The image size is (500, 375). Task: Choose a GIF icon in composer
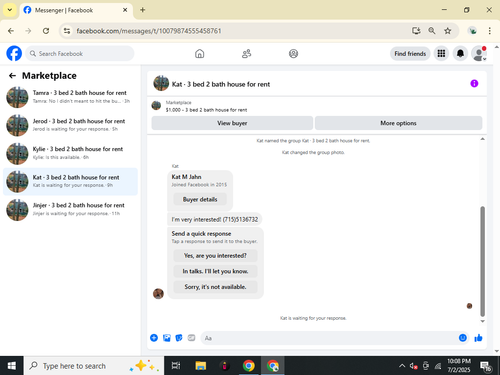tap(191, 338)
